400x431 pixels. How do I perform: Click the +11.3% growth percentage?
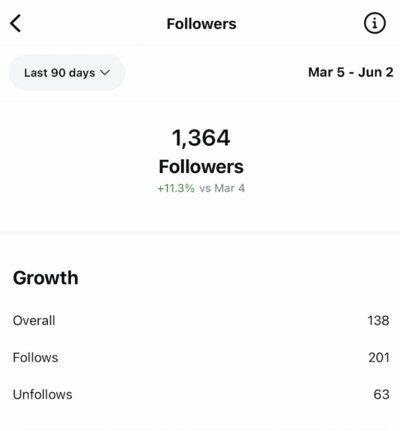point(176,188)
